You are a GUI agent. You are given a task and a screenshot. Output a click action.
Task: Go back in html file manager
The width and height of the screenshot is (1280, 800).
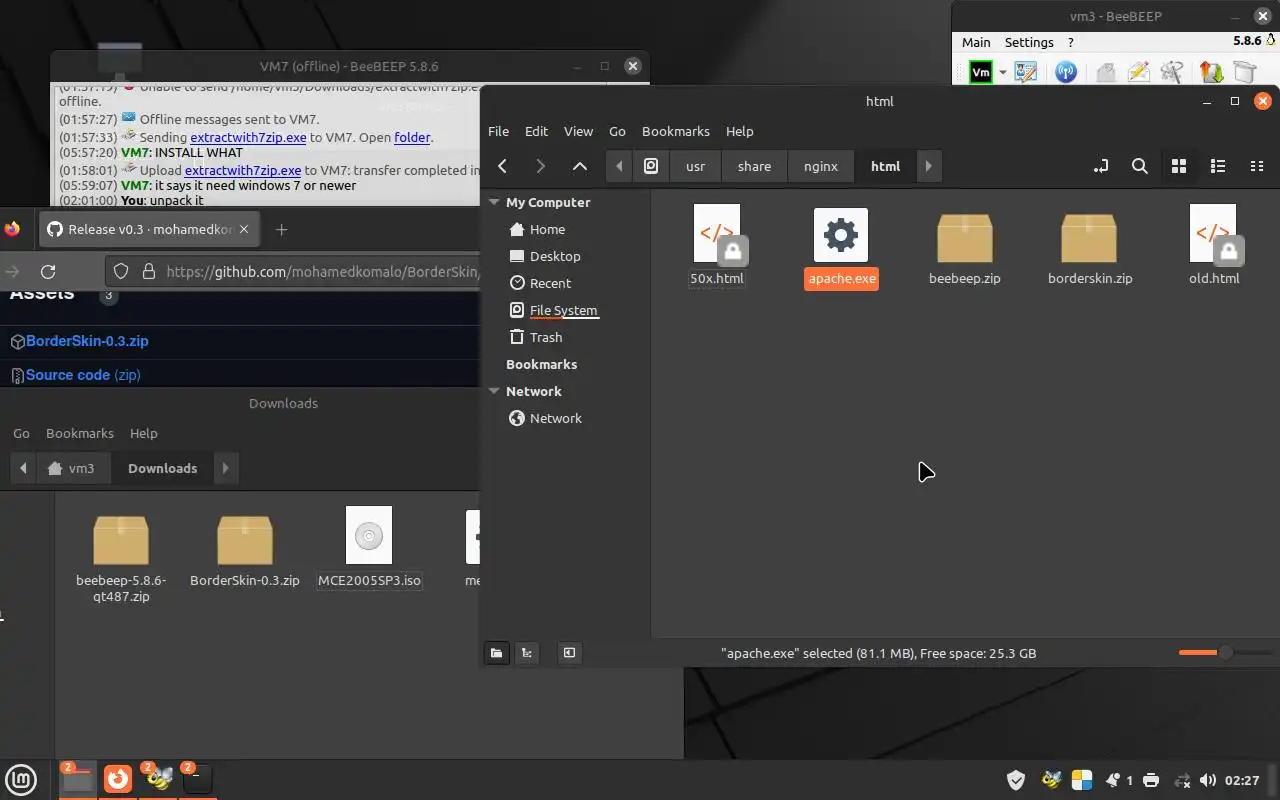tap(502, 166)
